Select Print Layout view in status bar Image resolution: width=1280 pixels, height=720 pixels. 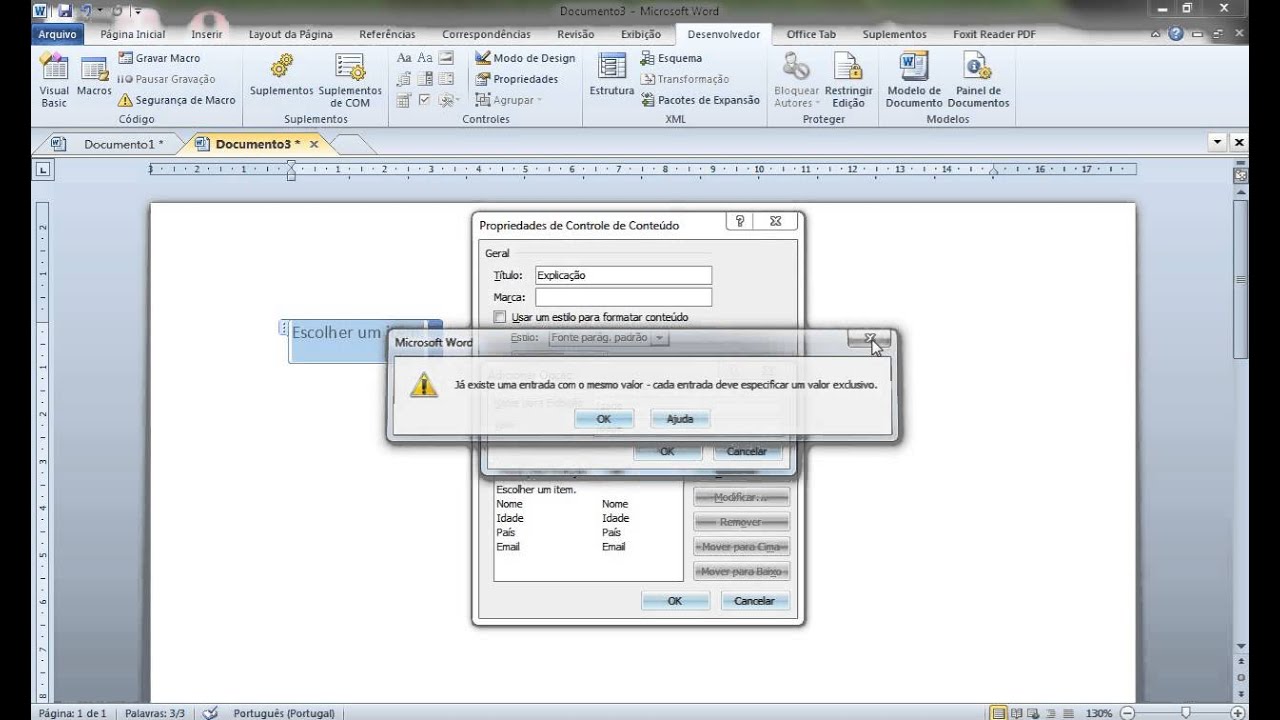point(998,713)
